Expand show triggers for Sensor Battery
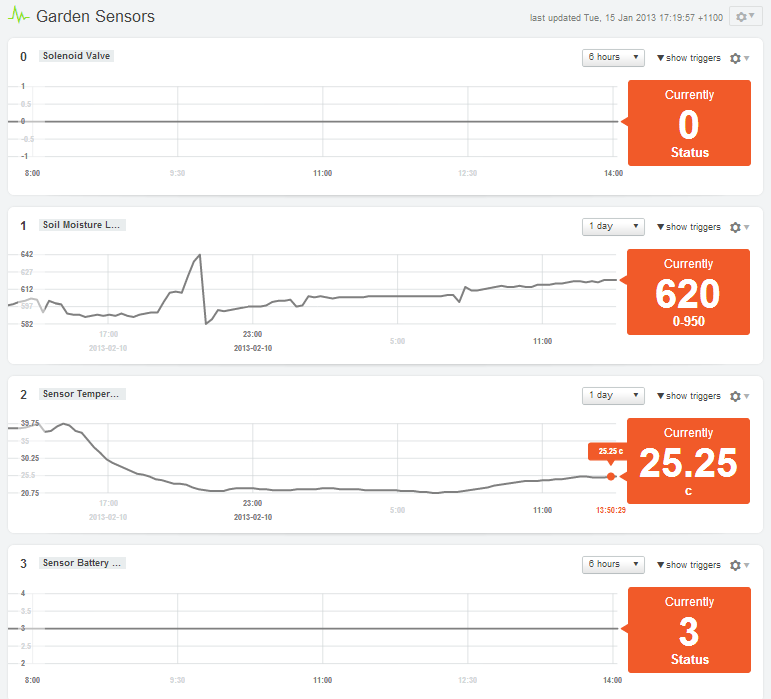The height and width of the screenshot is (699, 771). (x=688, y=565)
